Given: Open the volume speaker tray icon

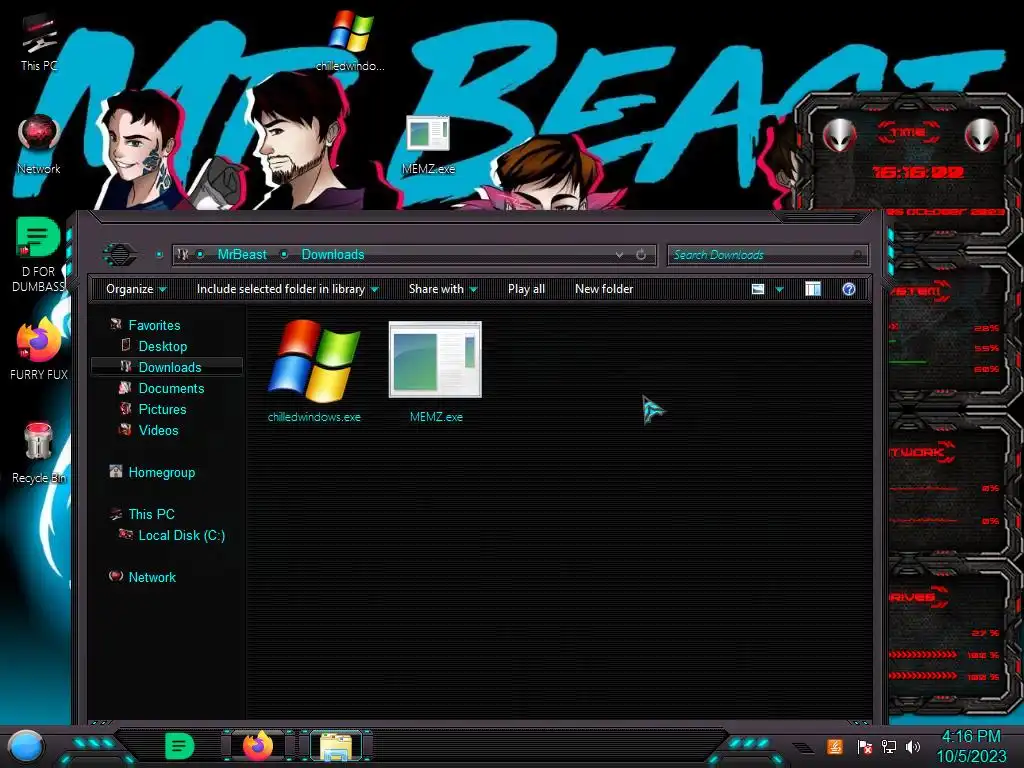Looking at the screenshot, I should tap(913, 746).
